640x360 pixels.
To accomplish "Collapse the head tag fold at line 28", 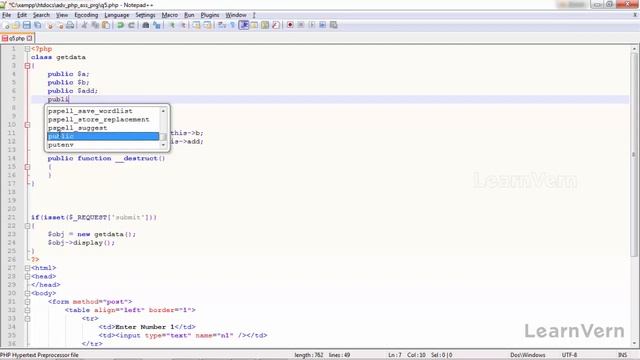I will point(27,276).
